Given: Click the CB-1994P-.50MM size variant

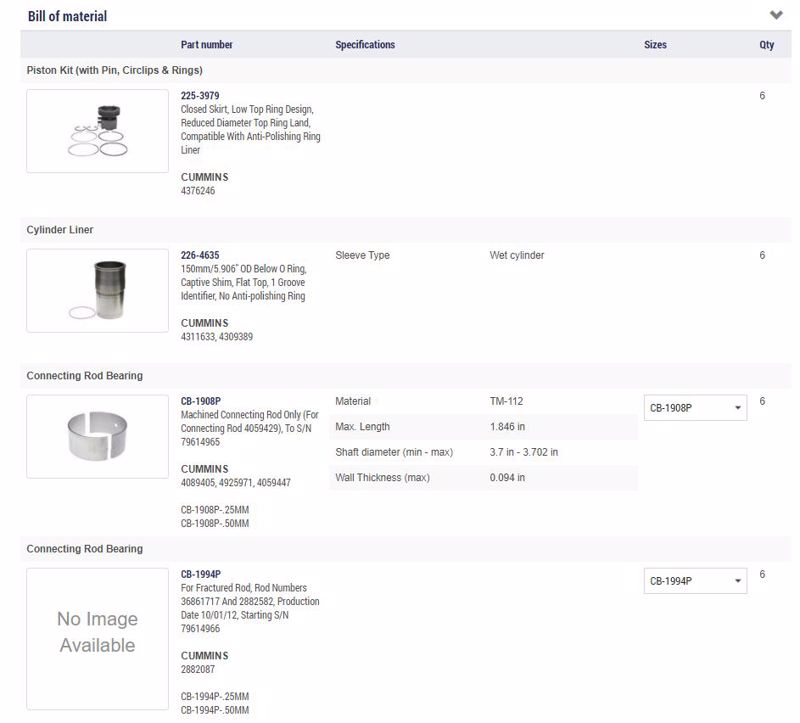Looking at the screenshot, I should coord(215,710).
